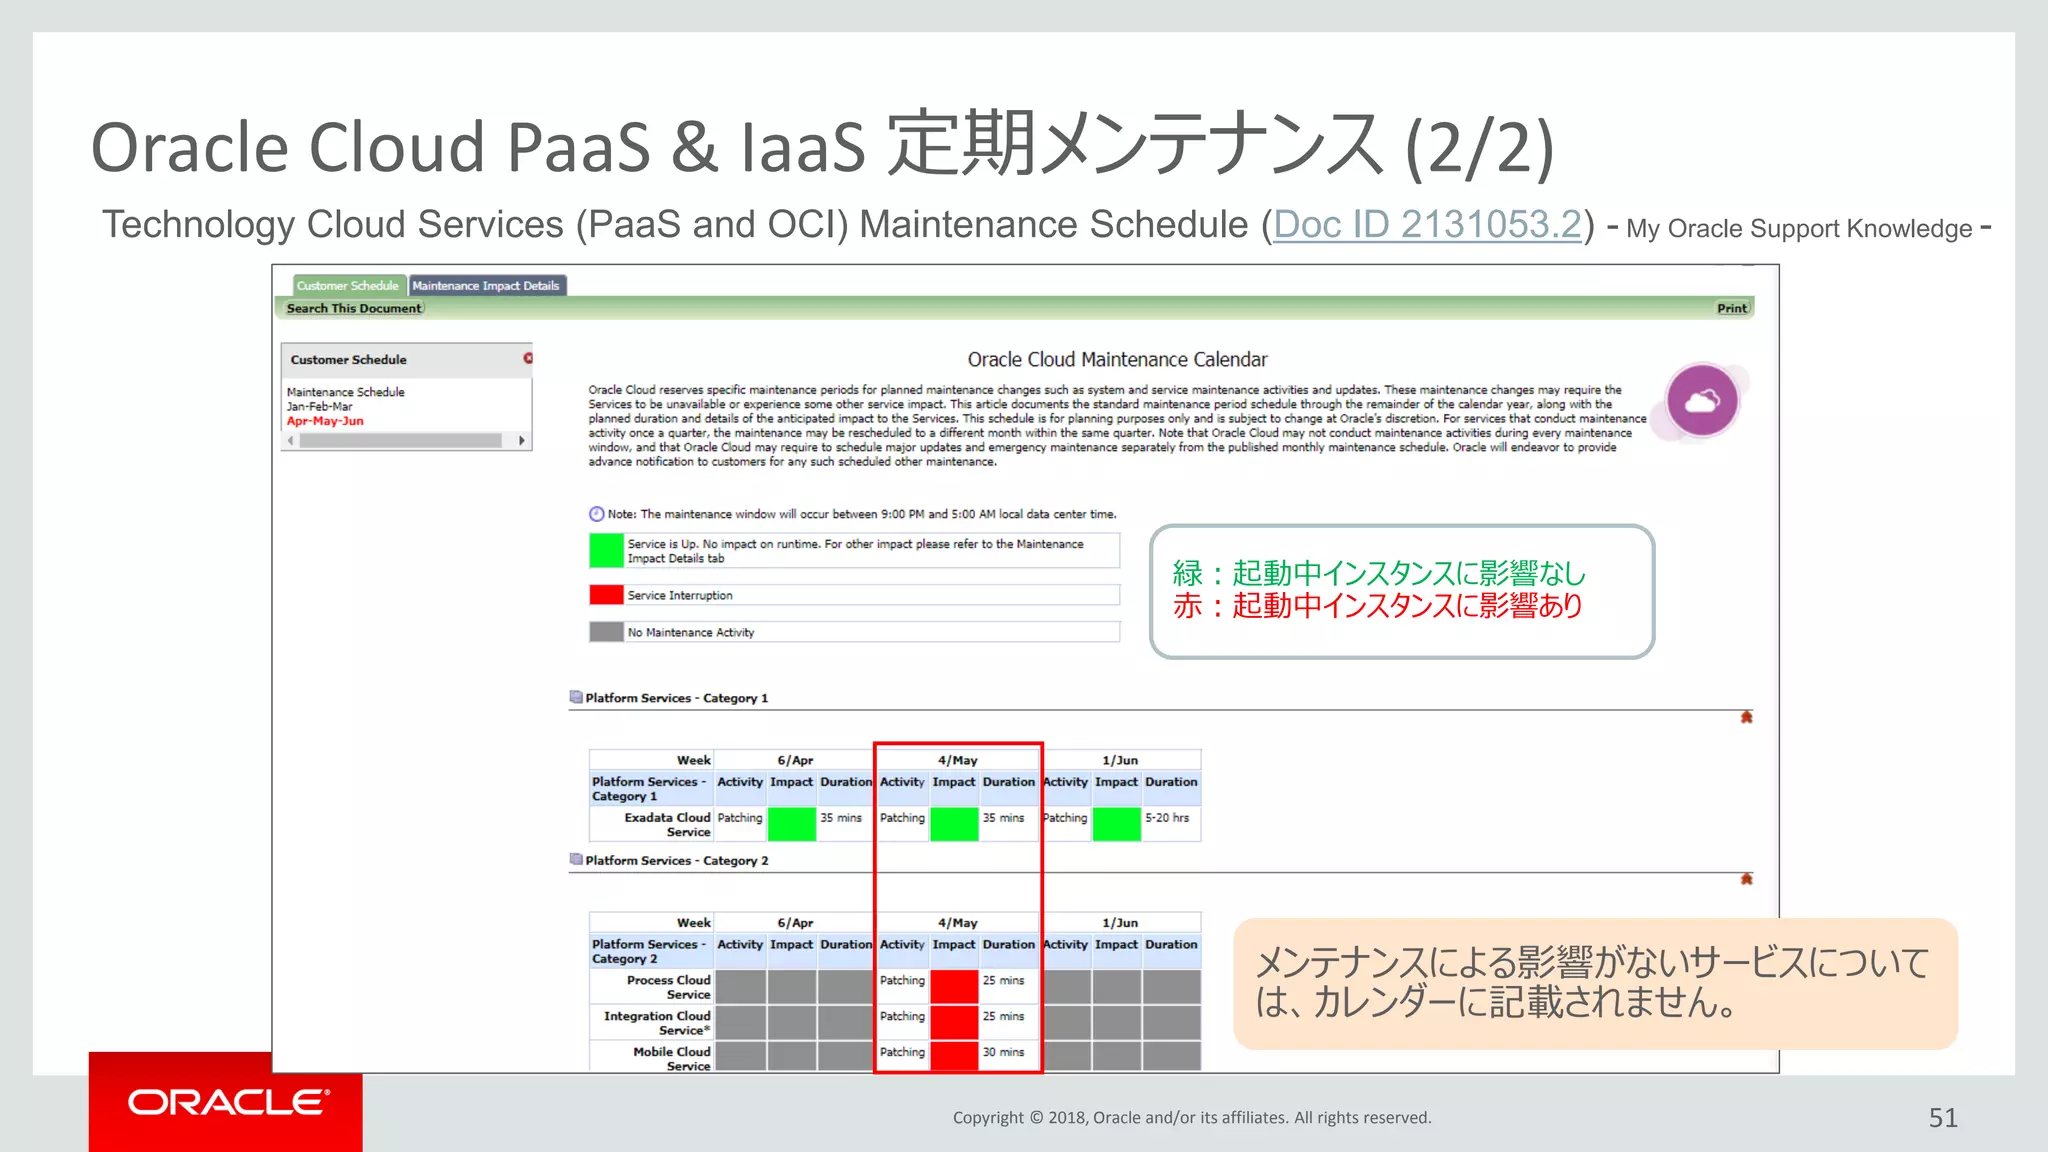Click the 4/May week header in Category 1
The image size is (2048, 1152).
pyautogui.click(x=957, y=760)
